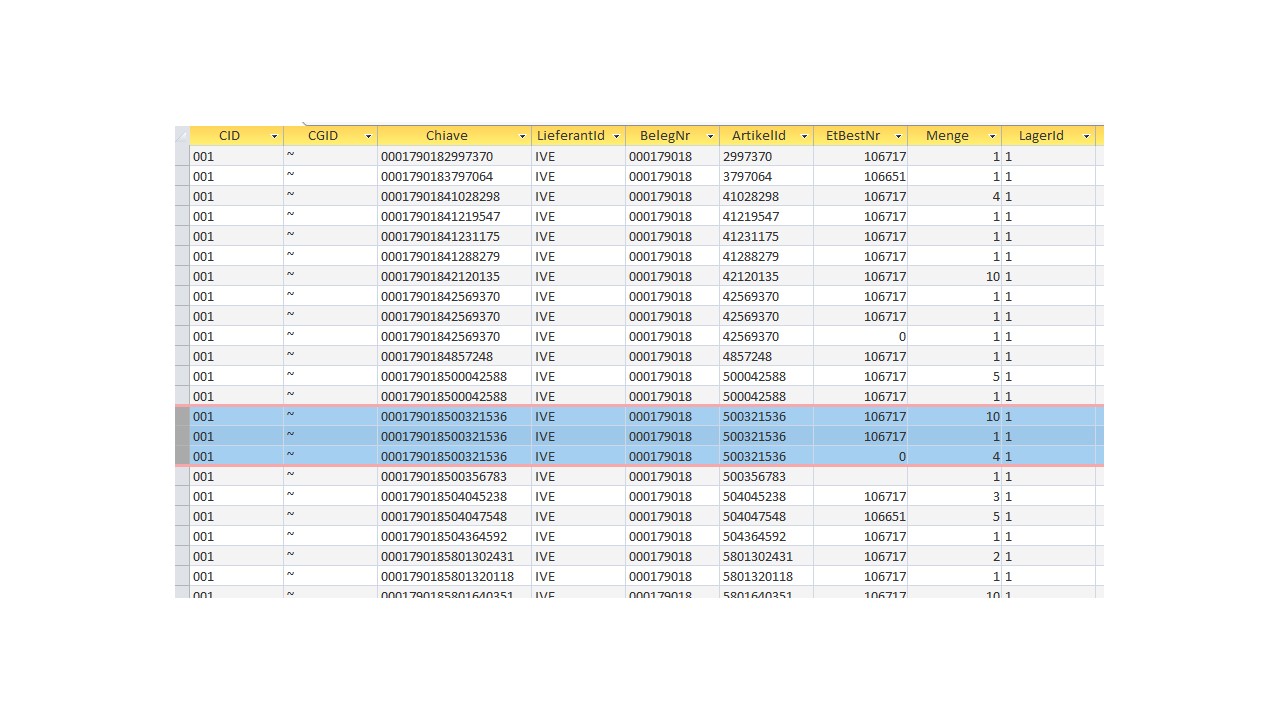The height and width of the screenshot is (720, 1280).
Task: Click Chiave cell 000179018504047548
Action: click(x=454, y=516)
